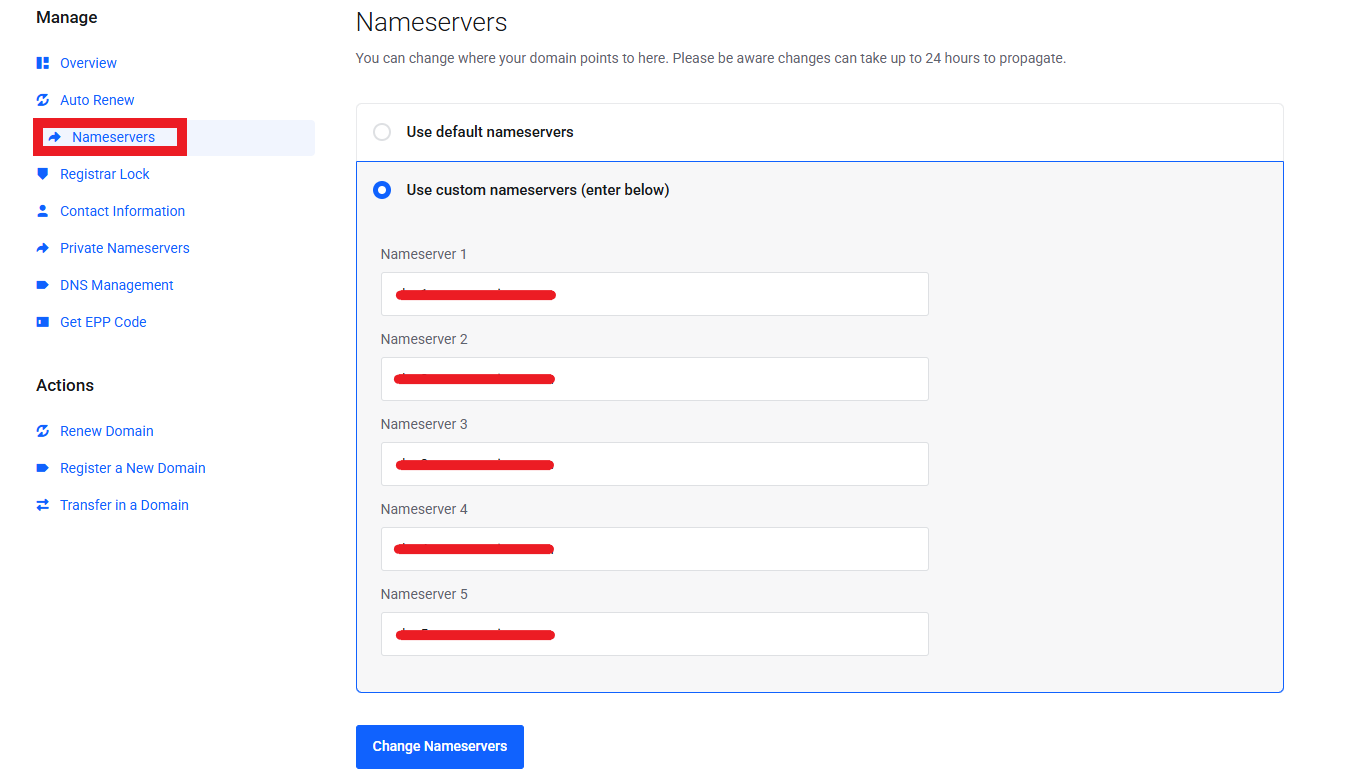
Task: Click the Contact Information person icon
Action: [43, 211]
